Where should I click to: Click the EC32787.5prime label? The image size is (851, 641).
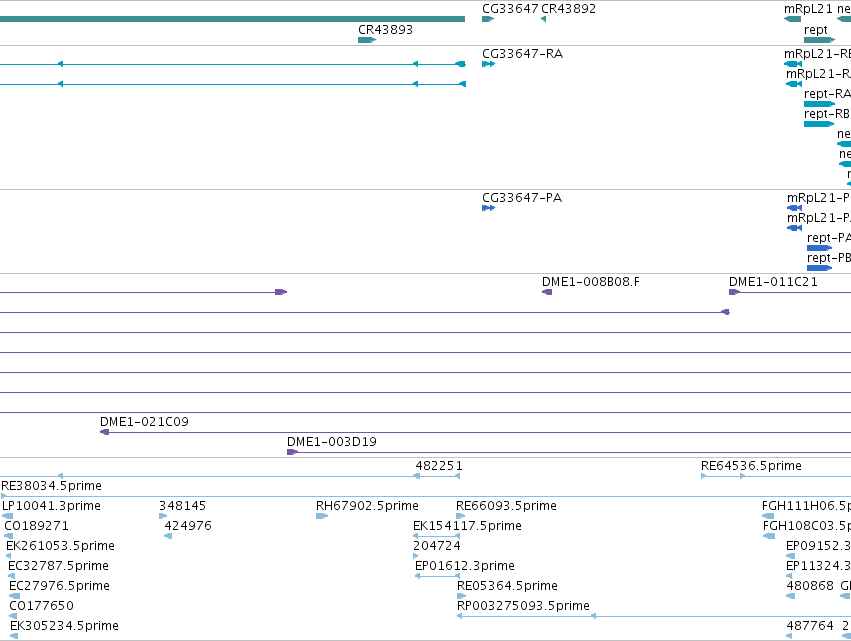coord(59,566)
